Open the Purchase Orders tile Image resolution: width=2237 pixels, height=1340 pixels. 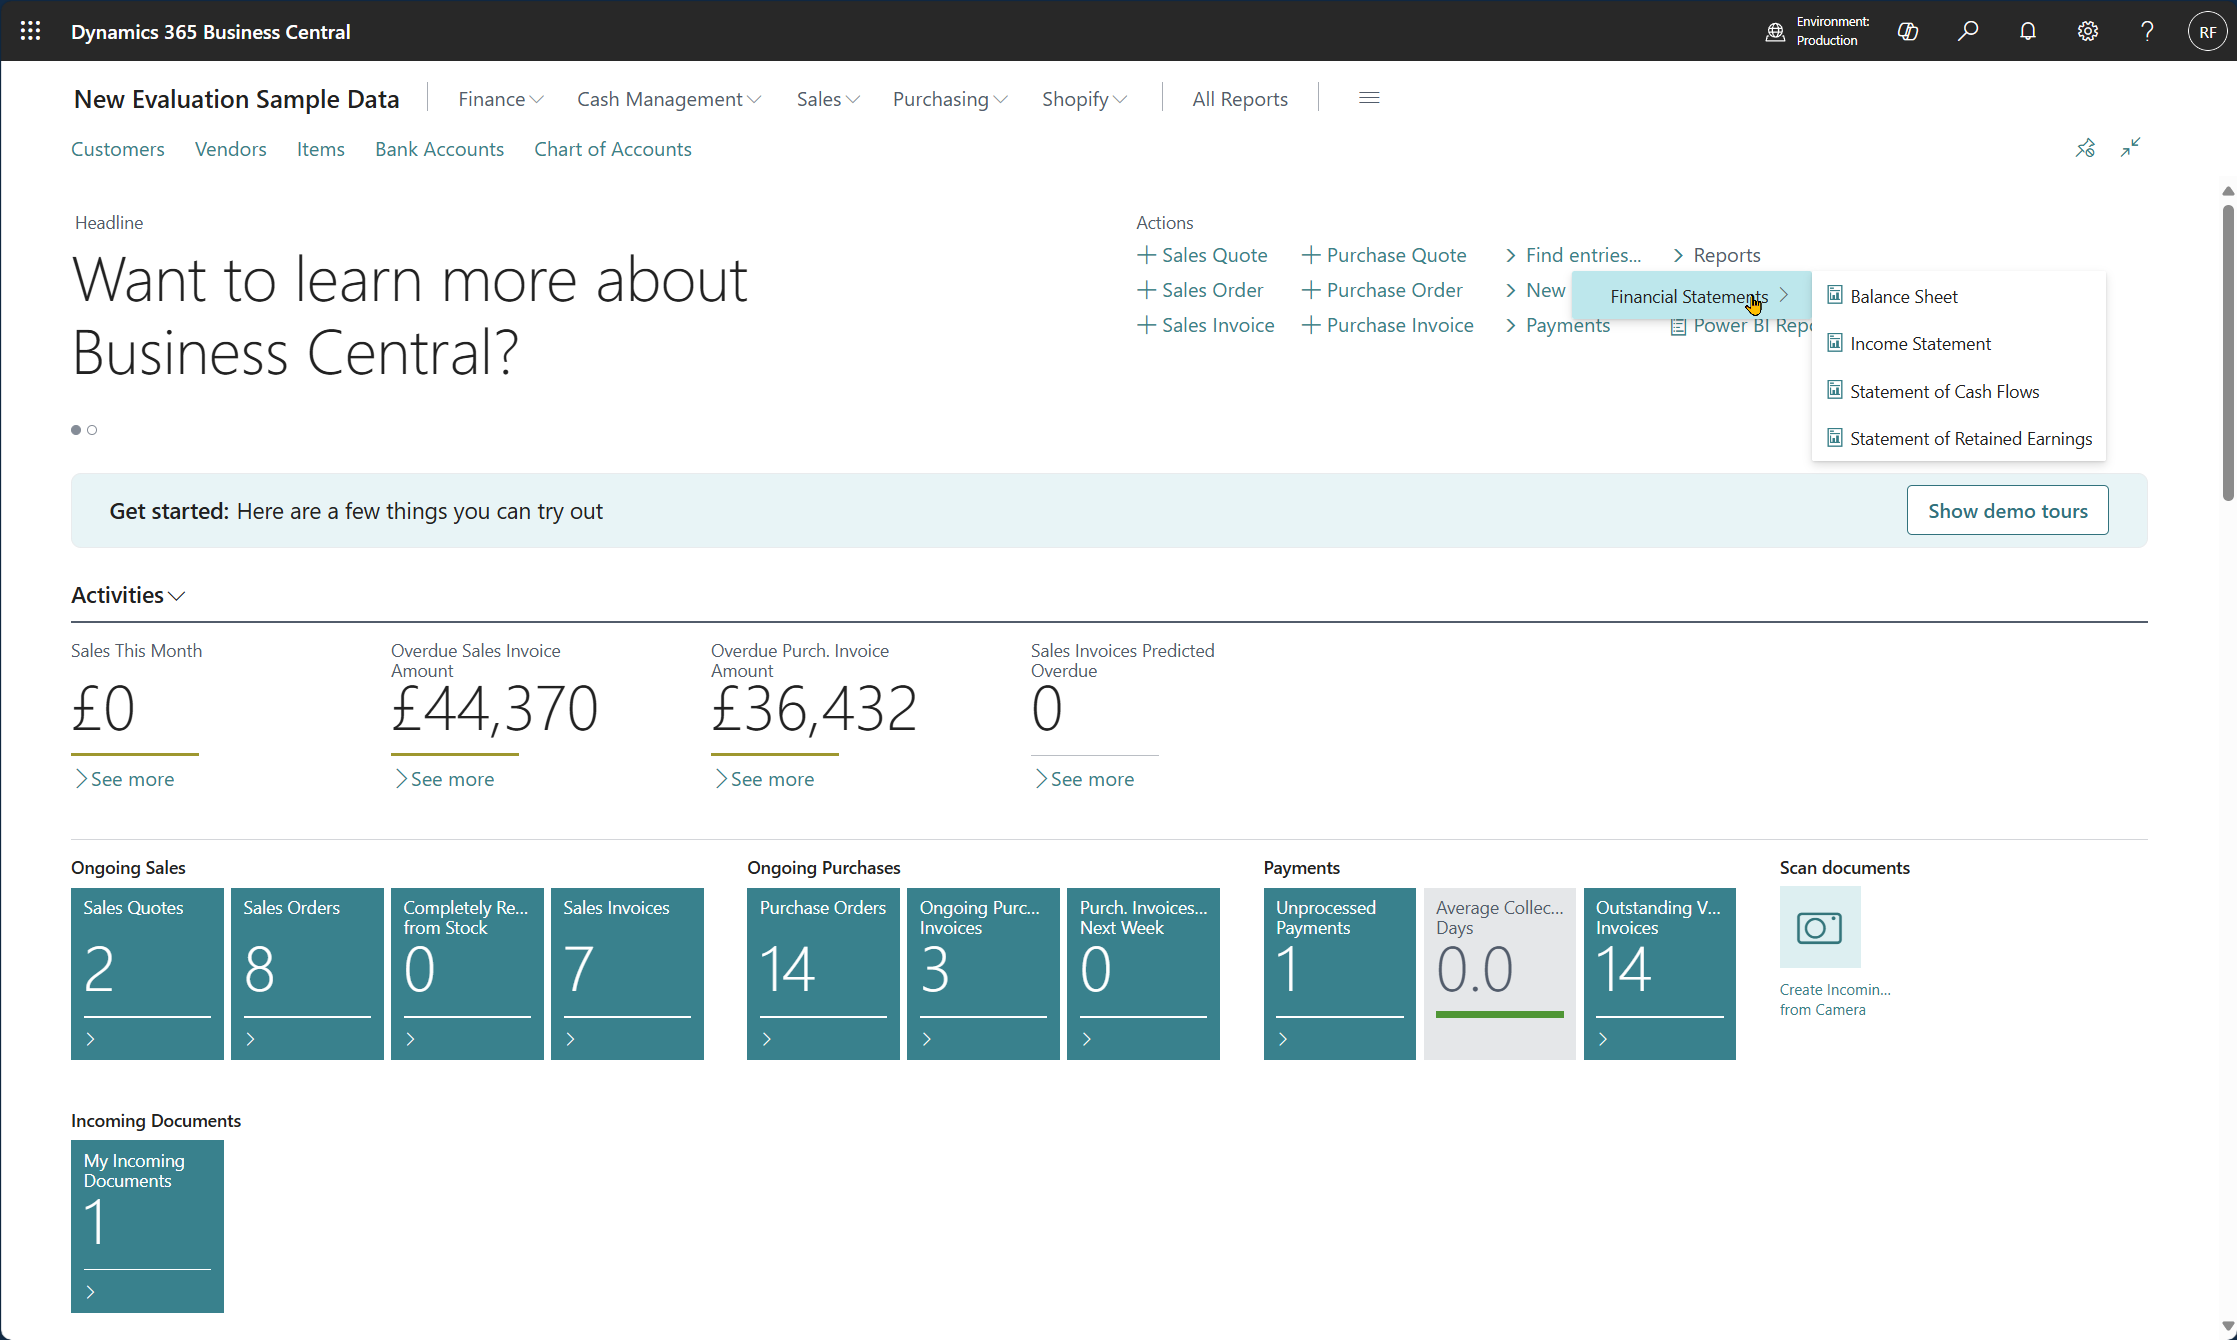(823, 973)
